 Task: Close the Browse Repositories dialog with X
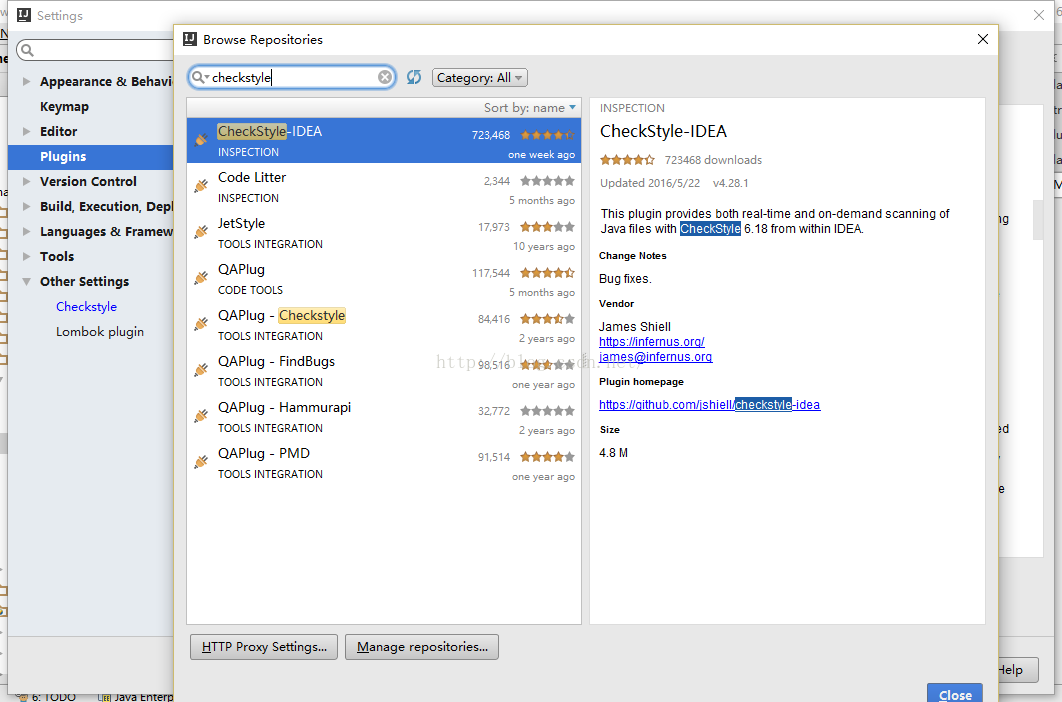(x=983, y=39)
